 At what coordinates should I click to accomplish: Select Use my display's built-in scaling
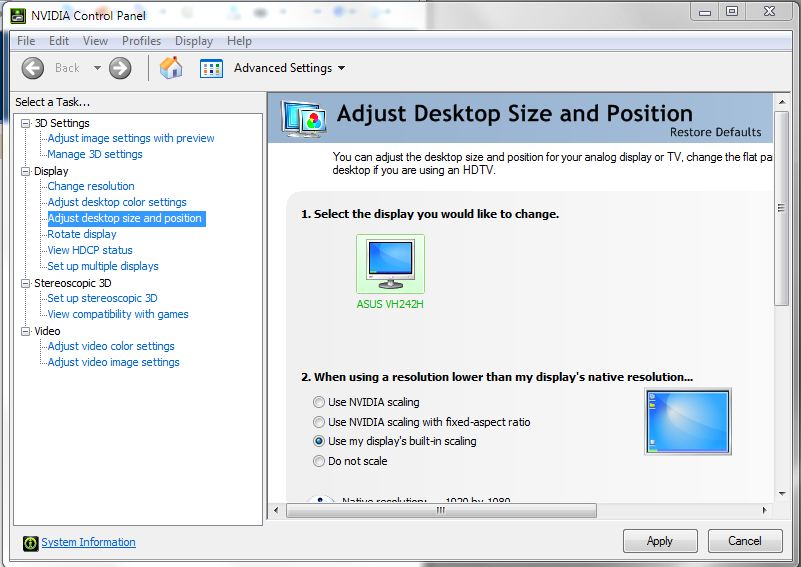pos(319,441)
